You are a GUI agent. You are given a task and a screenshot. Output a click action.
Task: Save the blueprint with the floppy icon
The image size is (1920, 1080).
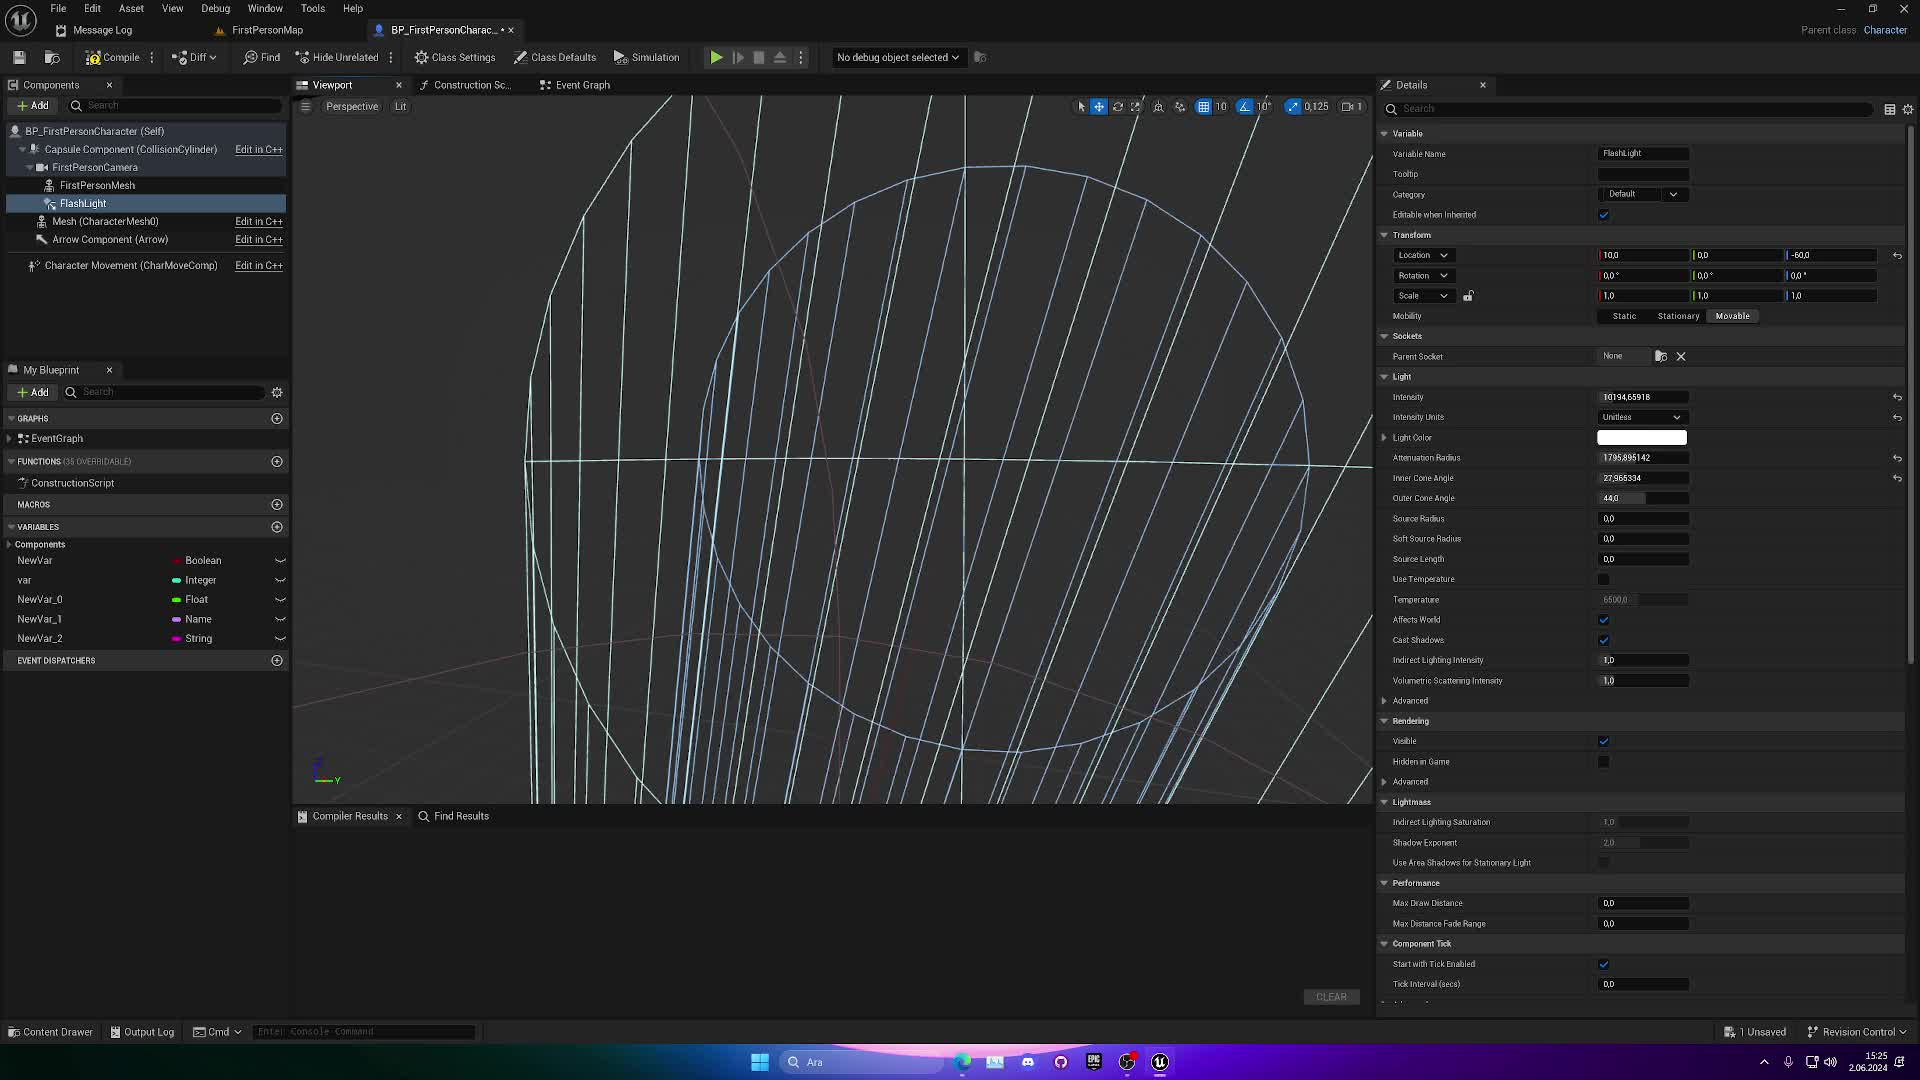click(x=19, y=57)
